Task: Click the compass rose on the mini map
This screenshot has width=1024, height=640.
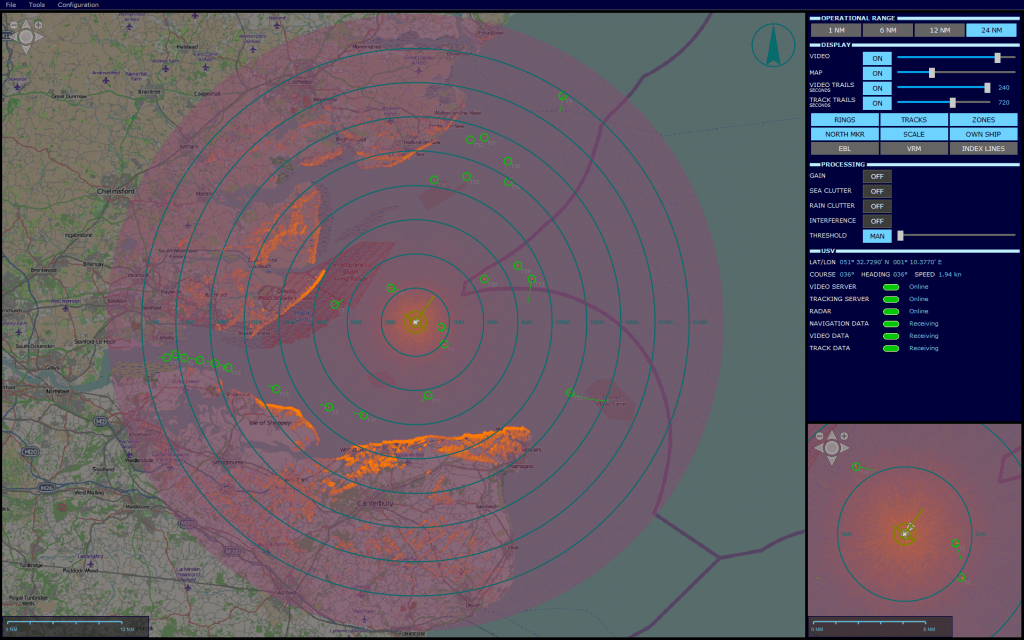Action: [832, 448]
